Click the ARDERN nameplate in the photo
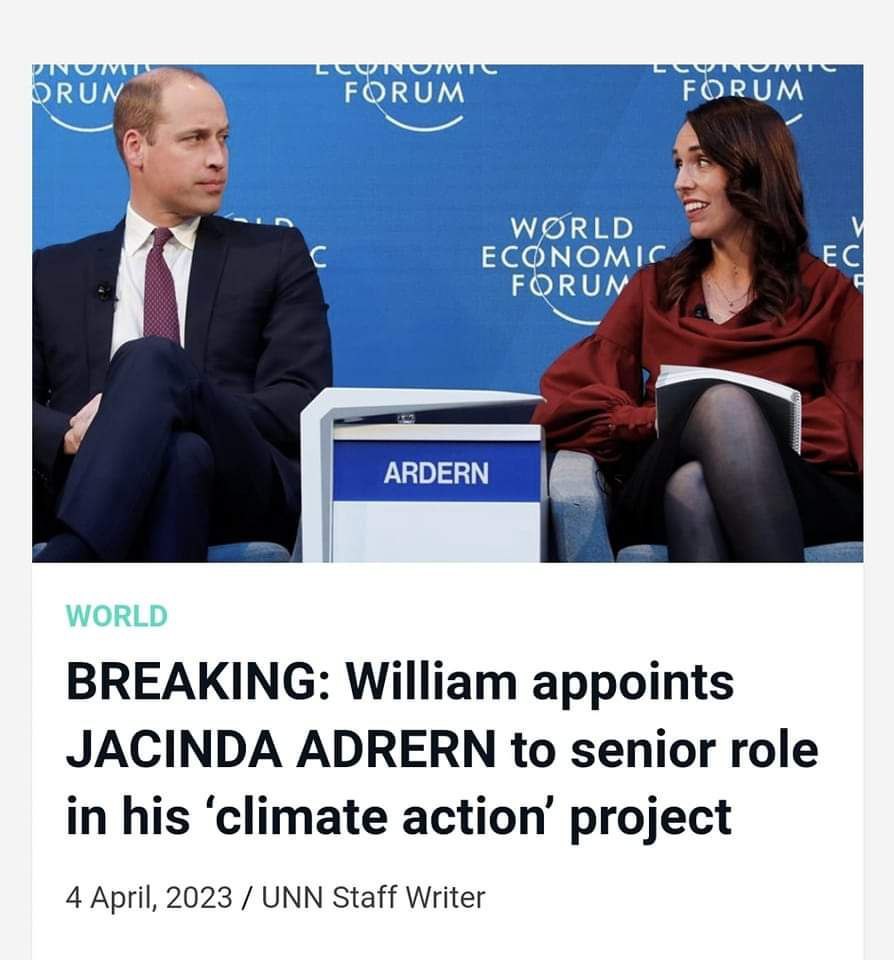Viewport: 894px width, 960px height. [437, 473]
